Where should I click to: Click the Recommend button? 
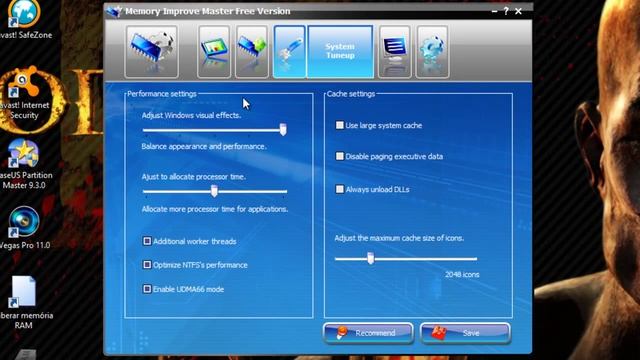click(369, 333)
